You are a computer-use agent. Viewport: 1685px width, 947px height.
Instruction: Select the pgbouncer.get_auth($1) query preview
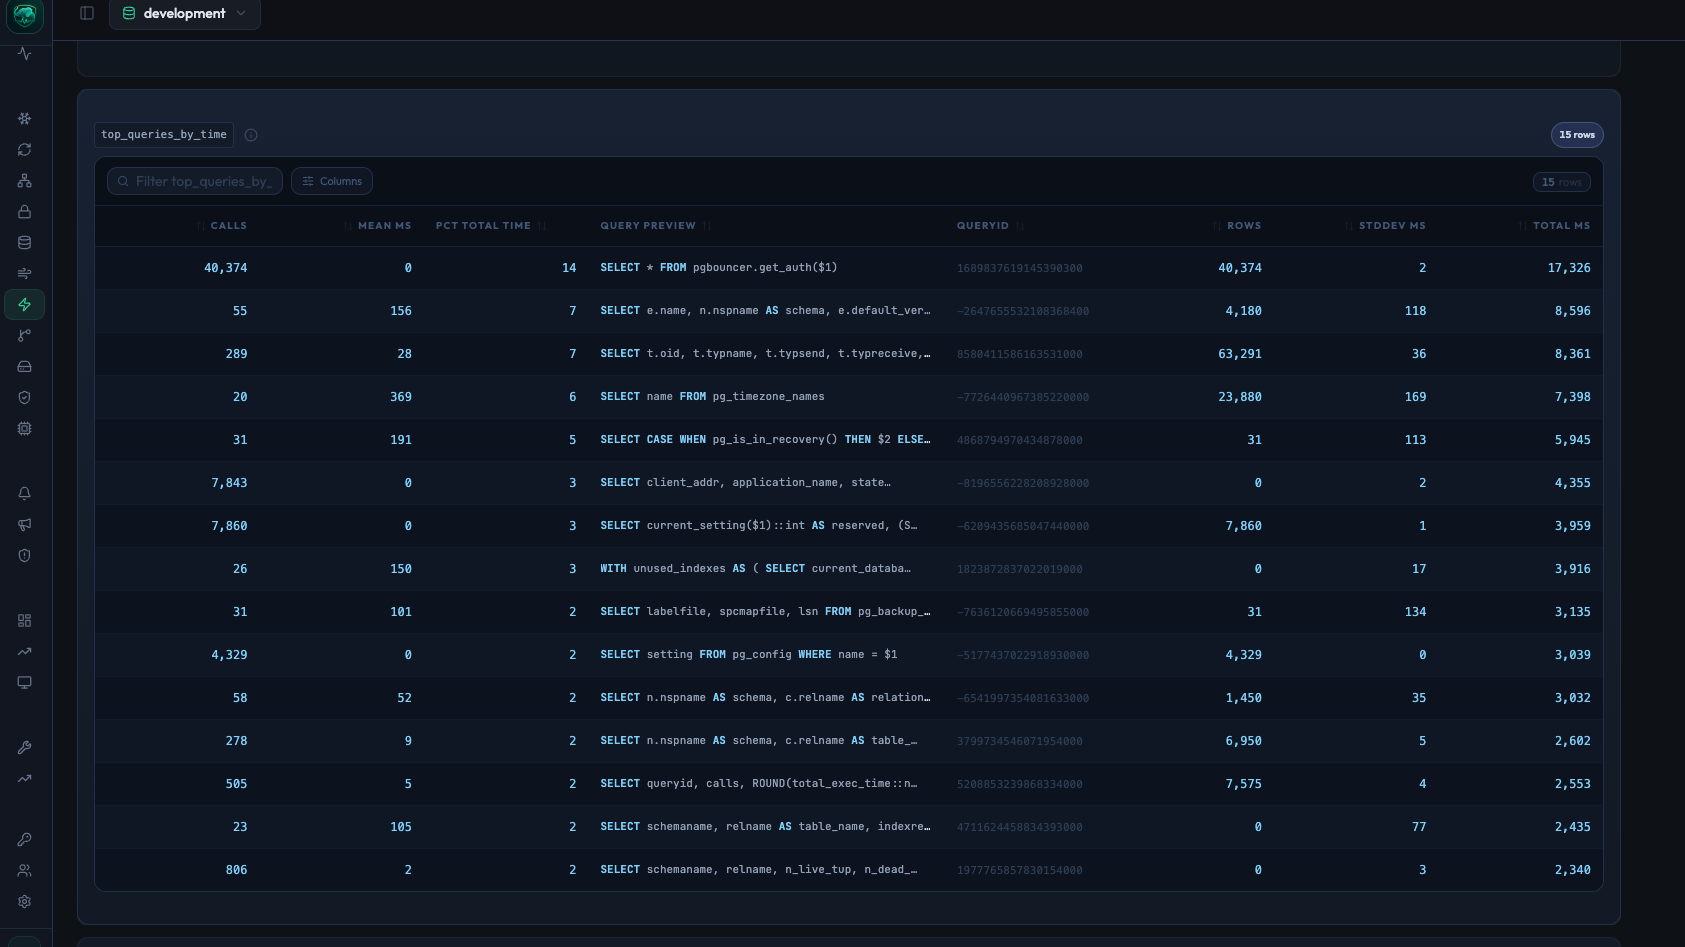[719, 268]
